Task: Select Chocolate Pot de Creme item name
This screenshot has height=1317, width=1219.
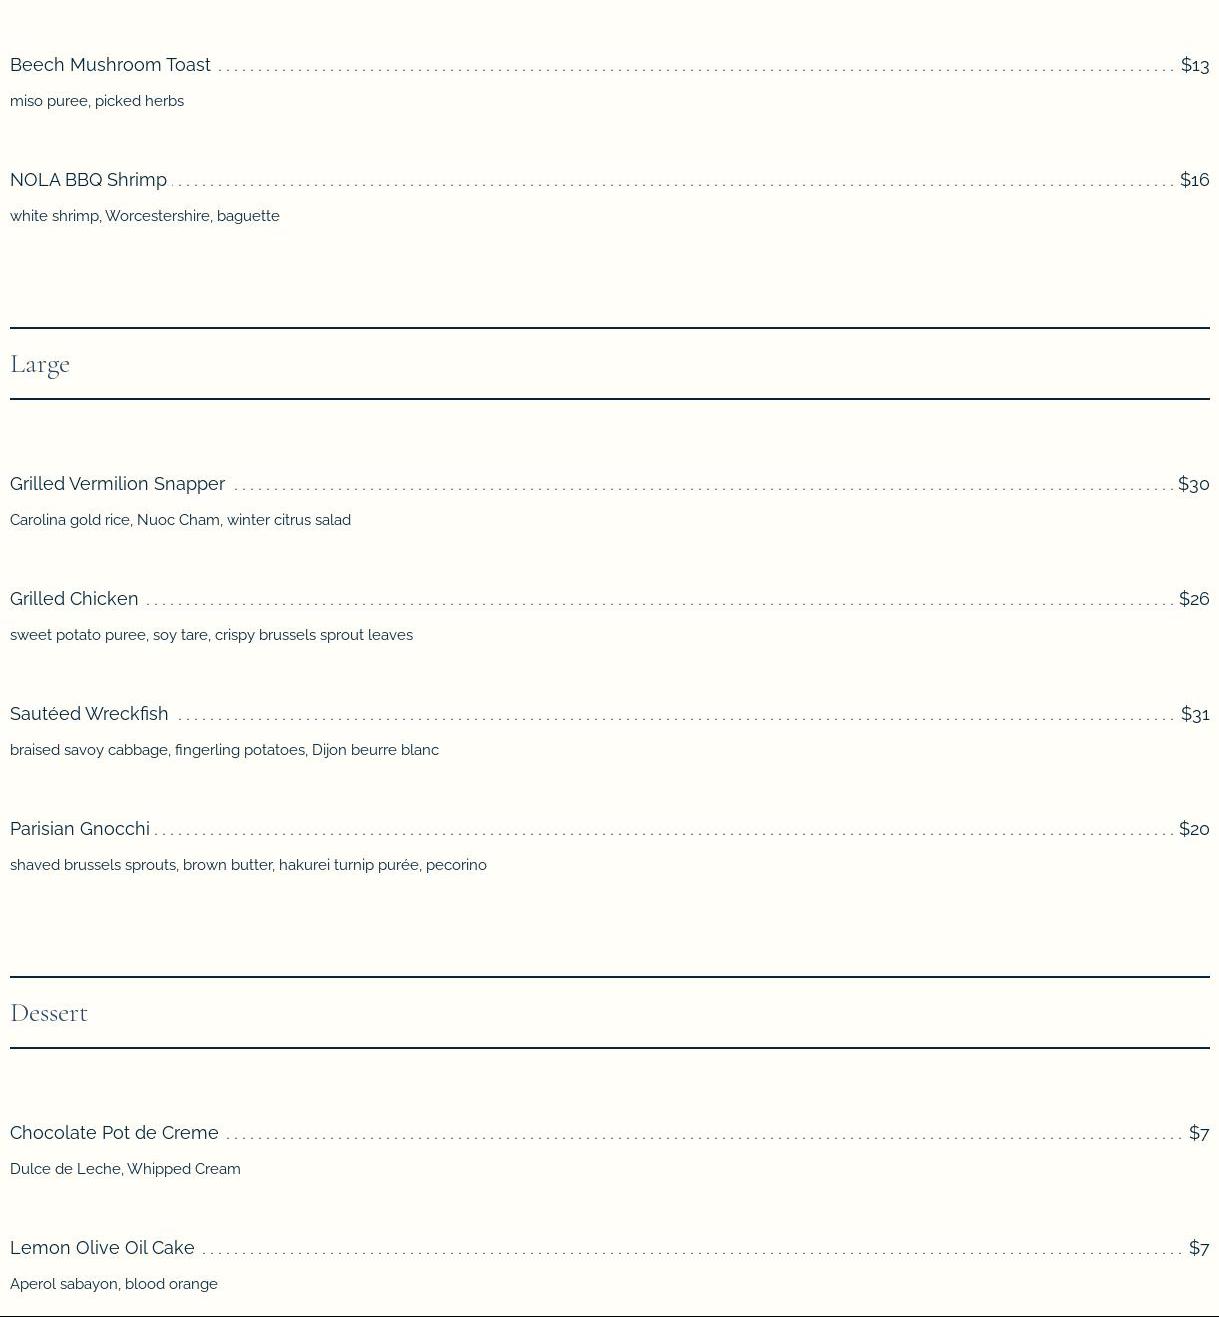Action: 114,1133
